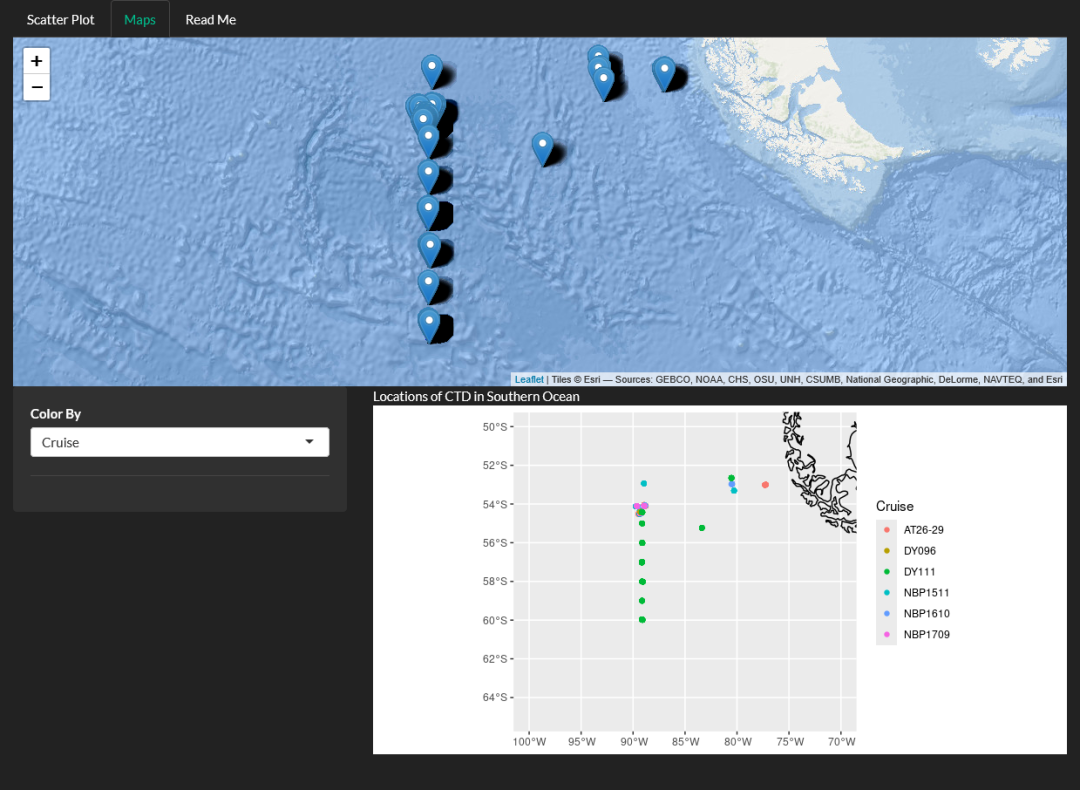Open the Read Me tab
The image size is (1080, 790).
(210, 18)
